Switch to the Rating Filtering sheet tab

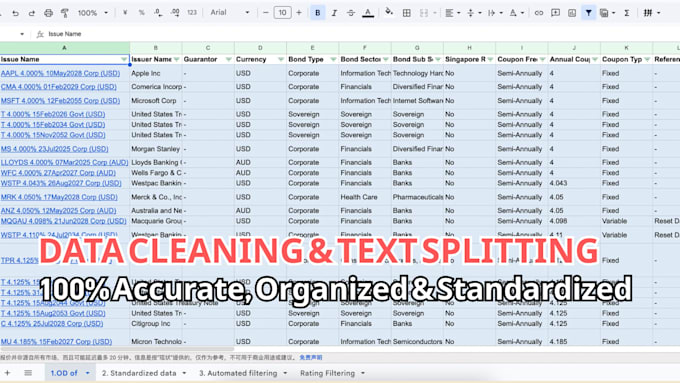tap(332, 373)
